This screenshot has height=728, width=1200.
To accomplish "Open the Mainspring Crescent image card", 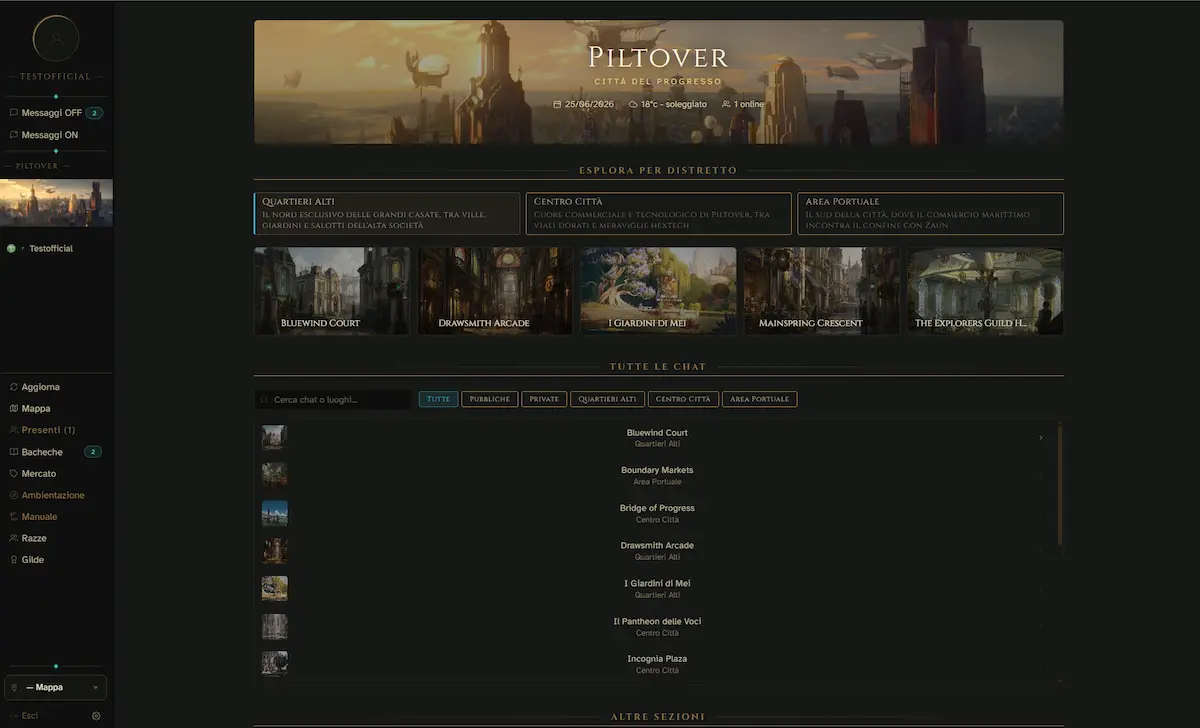I will click(822, 291).
